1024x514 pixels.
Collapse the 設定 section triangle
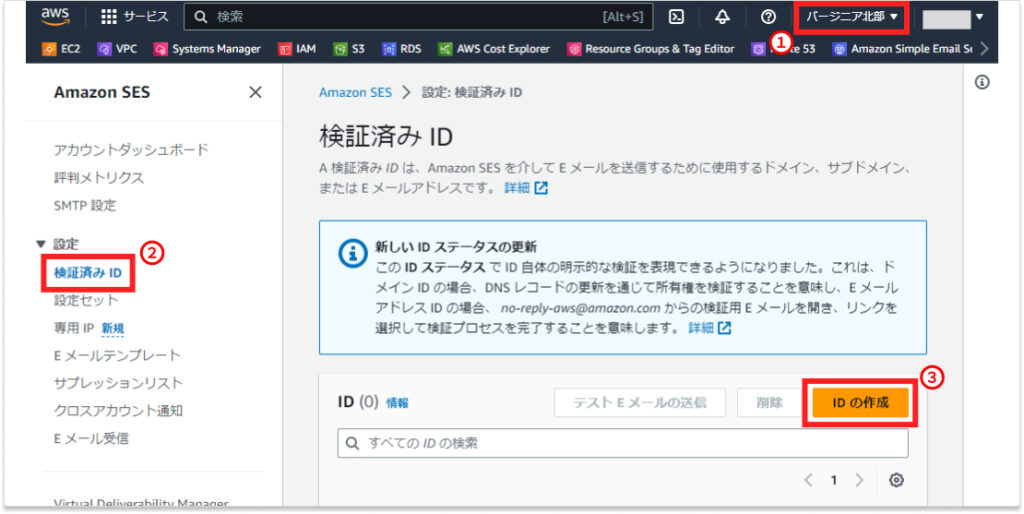tap(42, 245)
